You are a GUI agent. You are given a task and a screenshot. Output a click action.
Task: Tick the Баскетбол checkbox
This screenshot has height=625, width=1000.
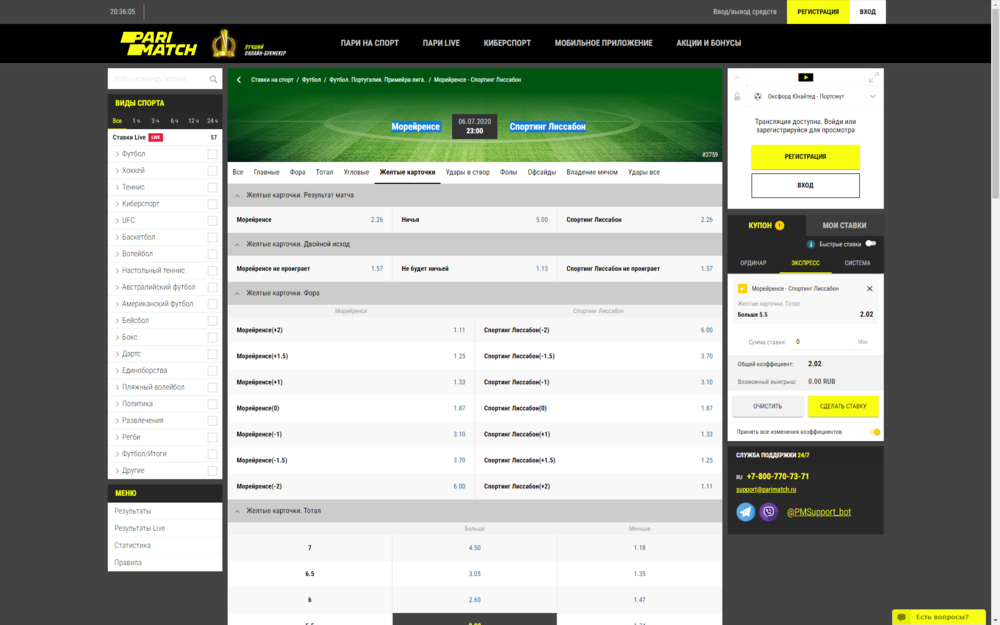[x=212, y=237]
